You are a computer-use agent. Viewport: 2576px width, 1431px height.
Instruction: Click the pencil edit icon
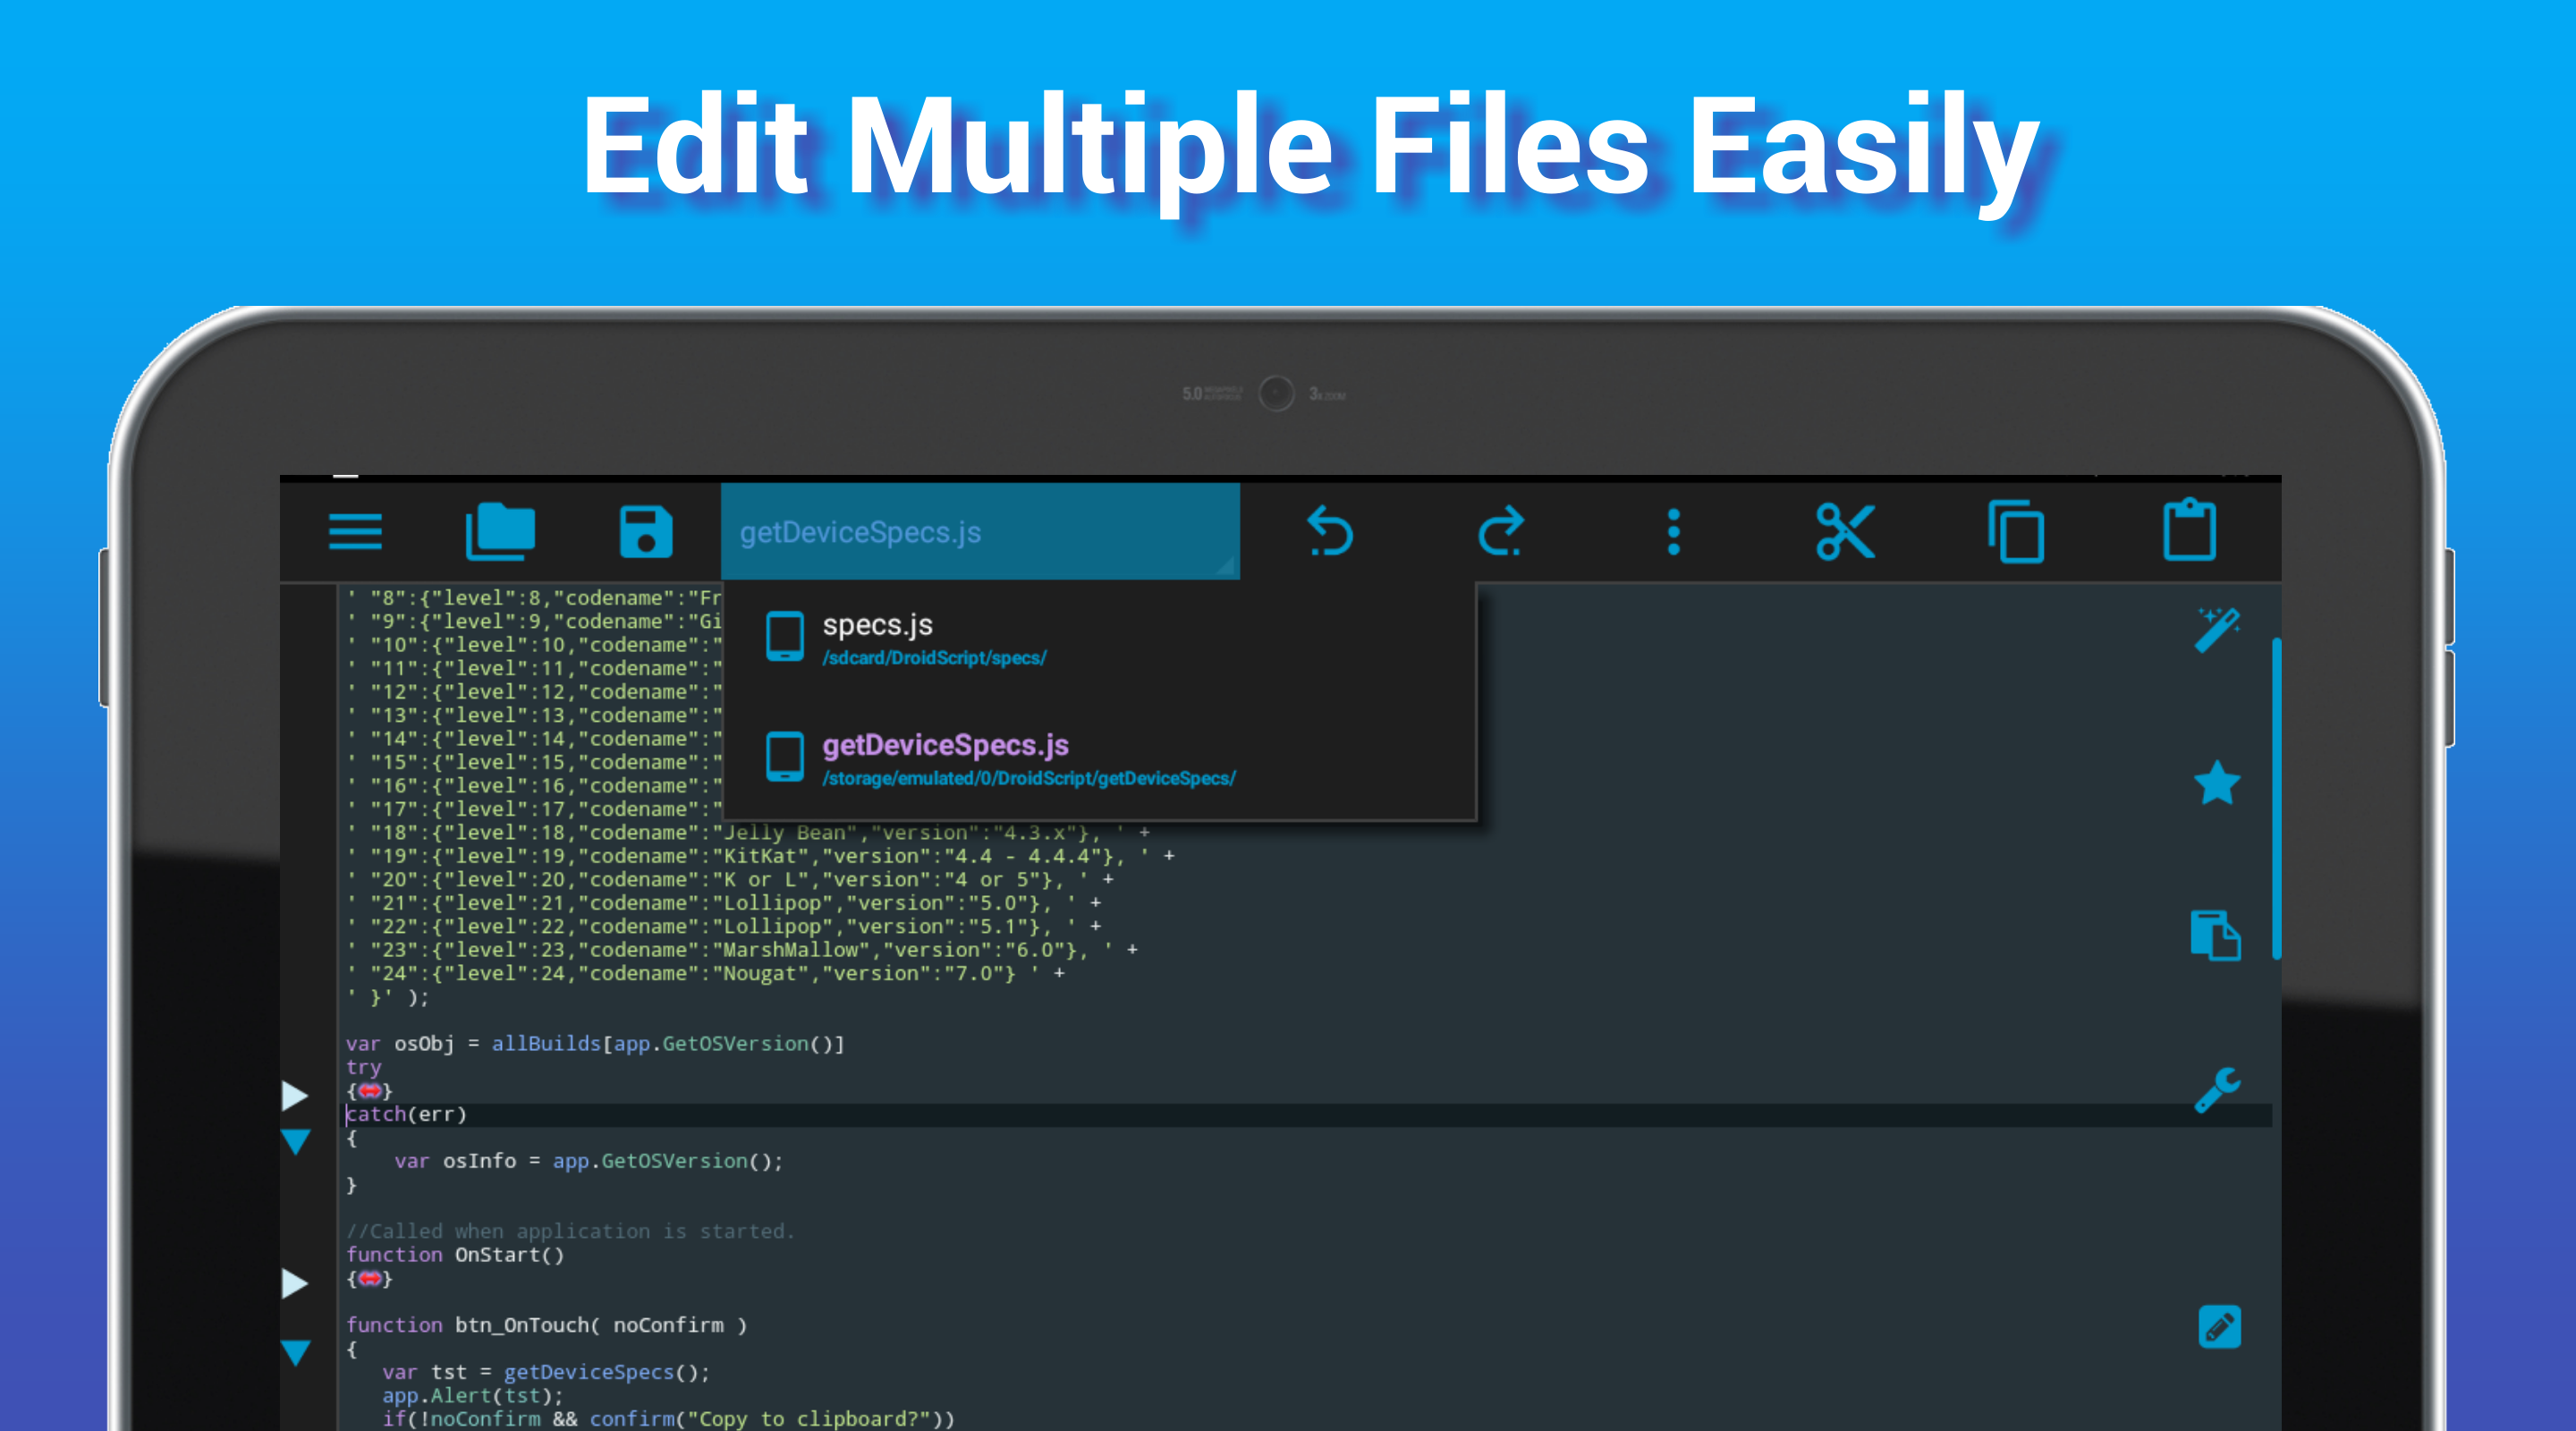(2219, 1327)
